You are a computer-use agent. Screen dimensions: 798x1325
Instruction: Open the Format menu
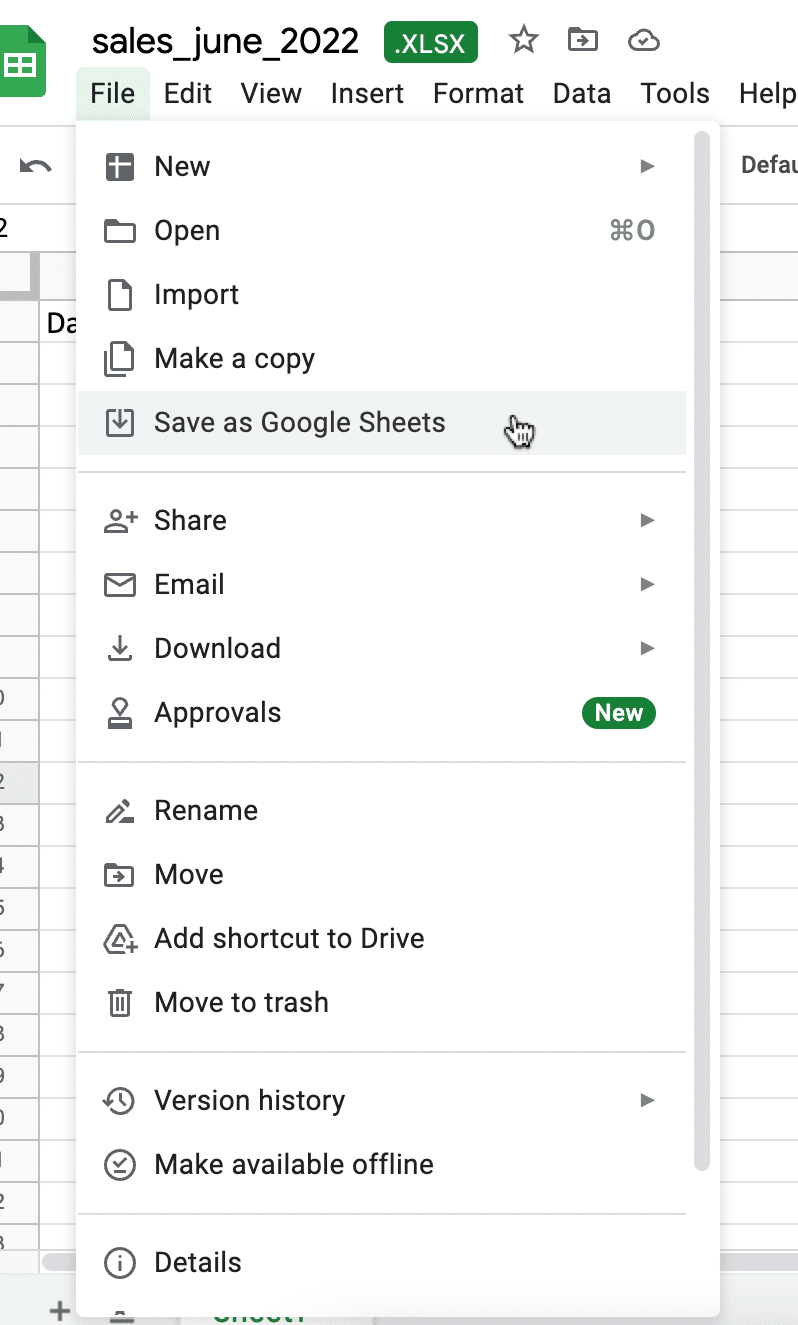[478, 93]
